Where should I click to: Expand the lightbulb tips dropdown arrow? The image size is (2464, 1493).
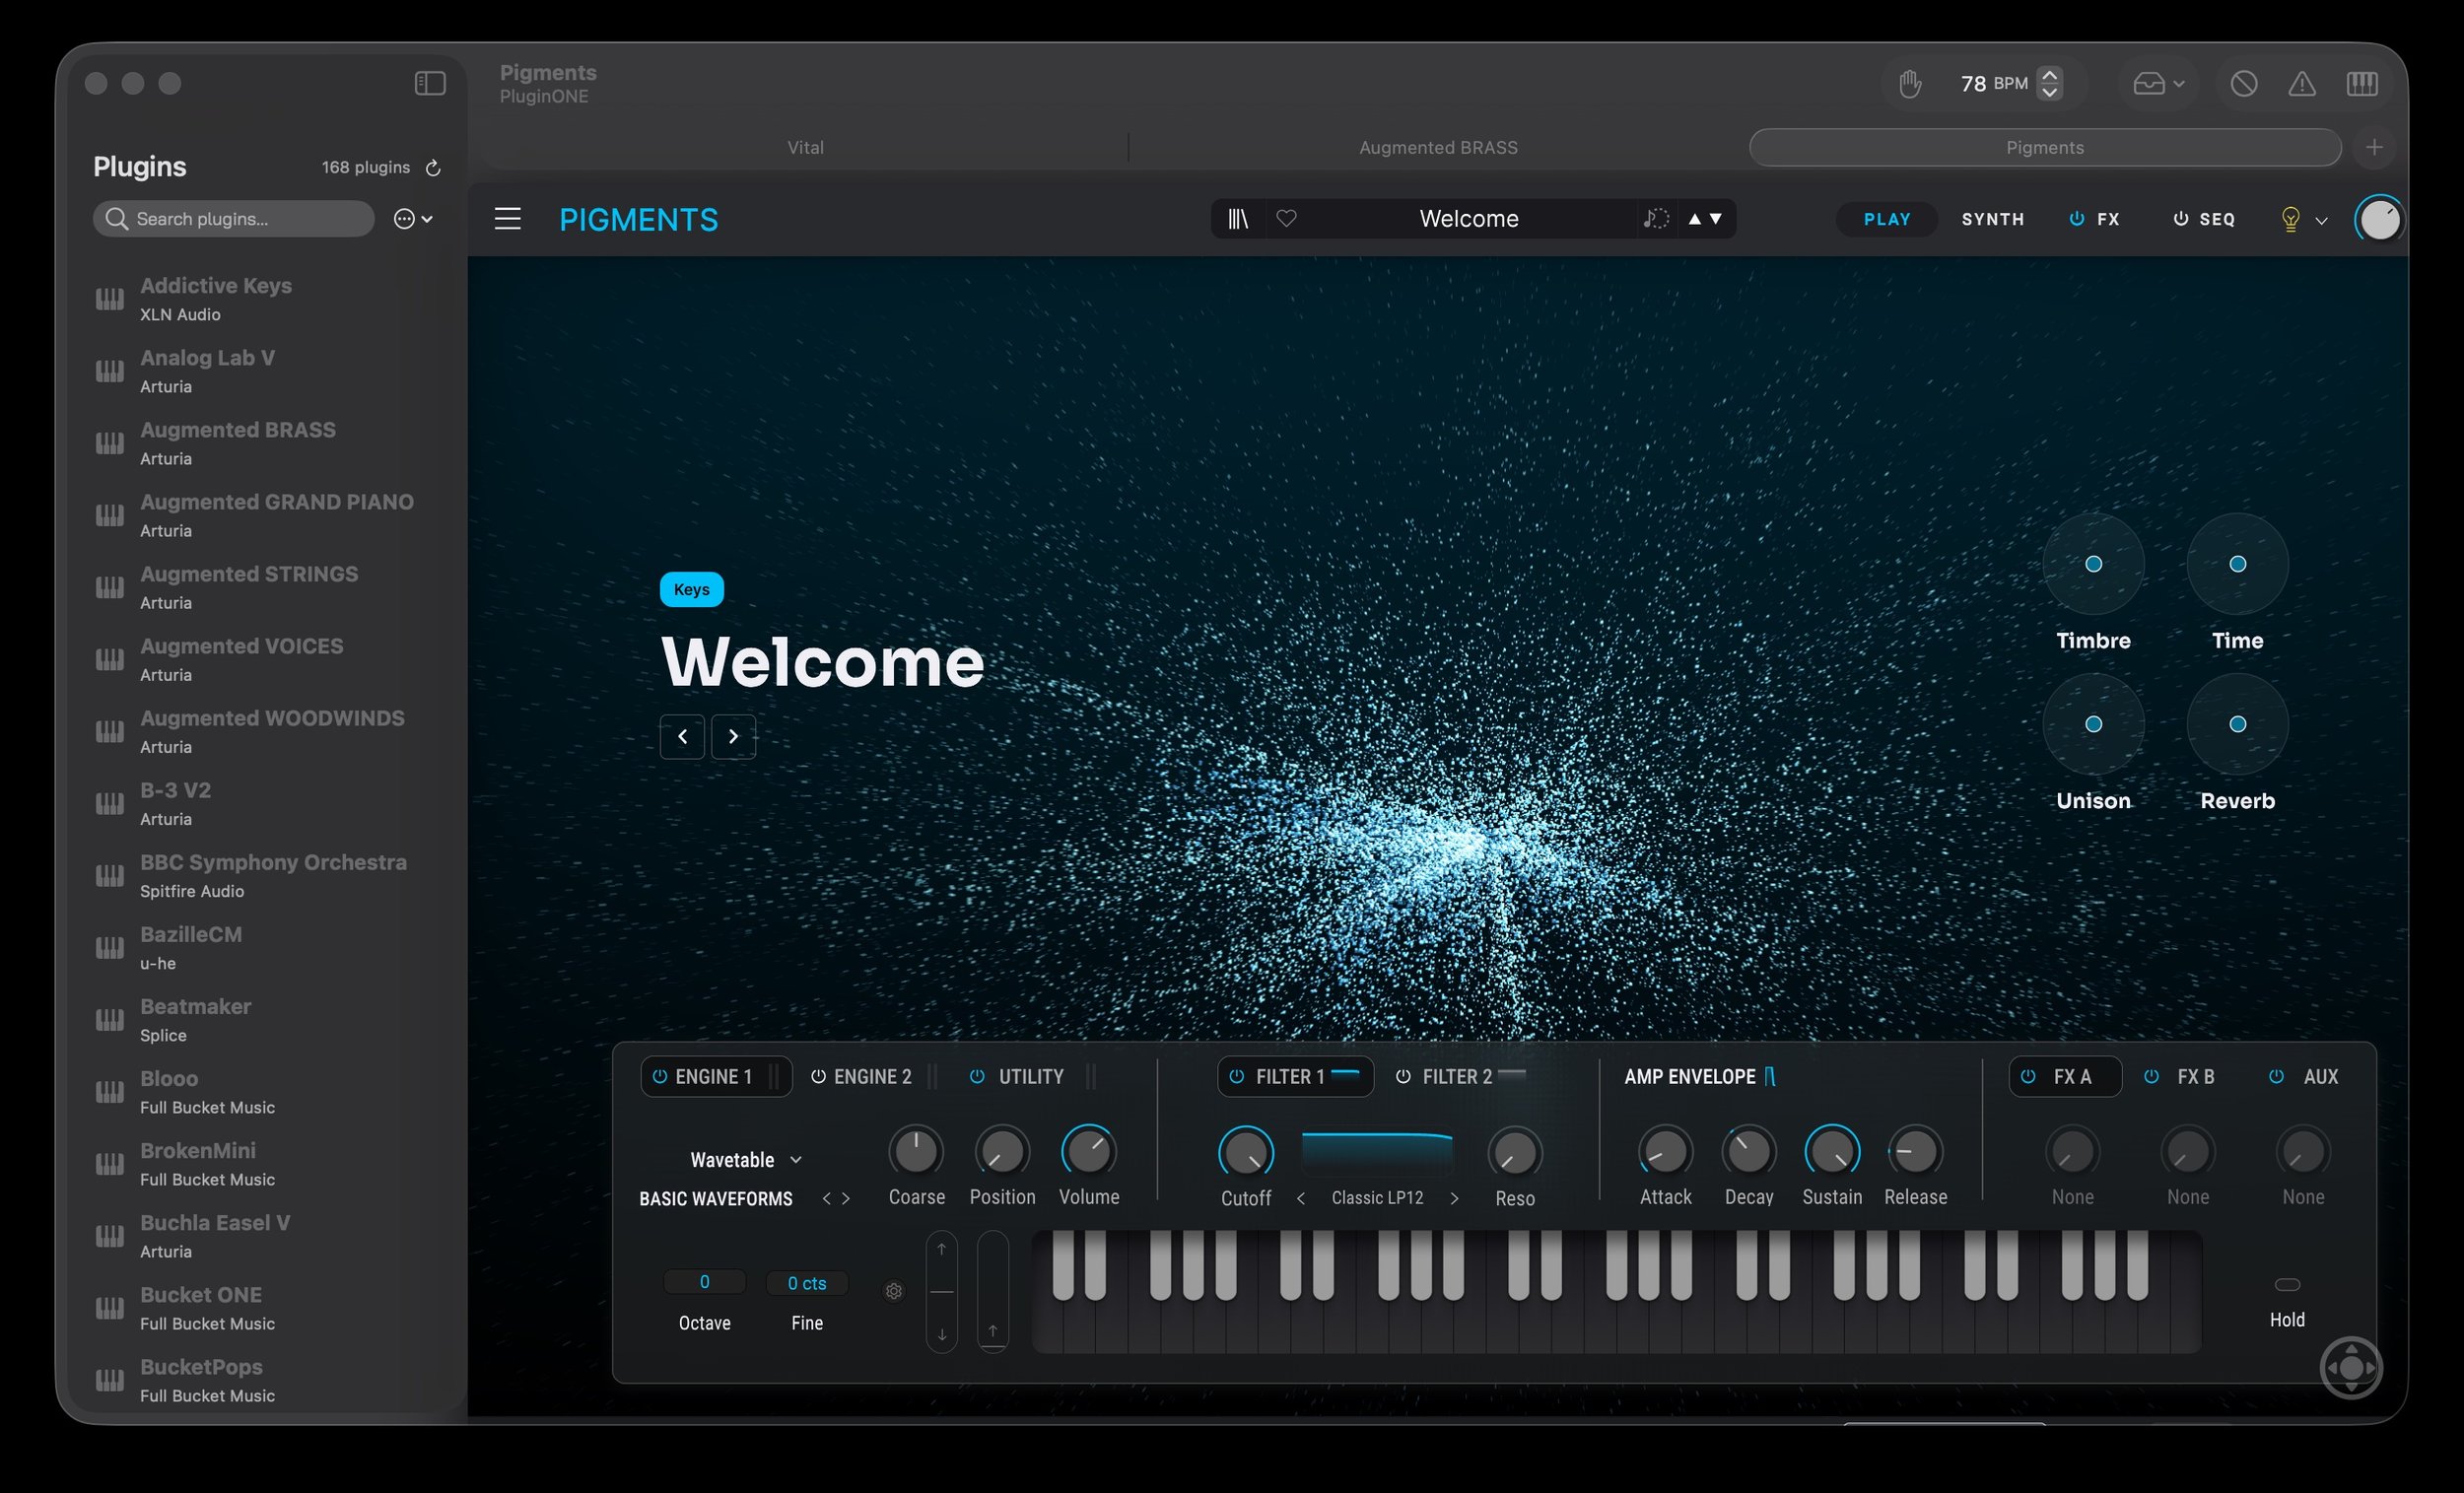click(x=2321, y=221)
